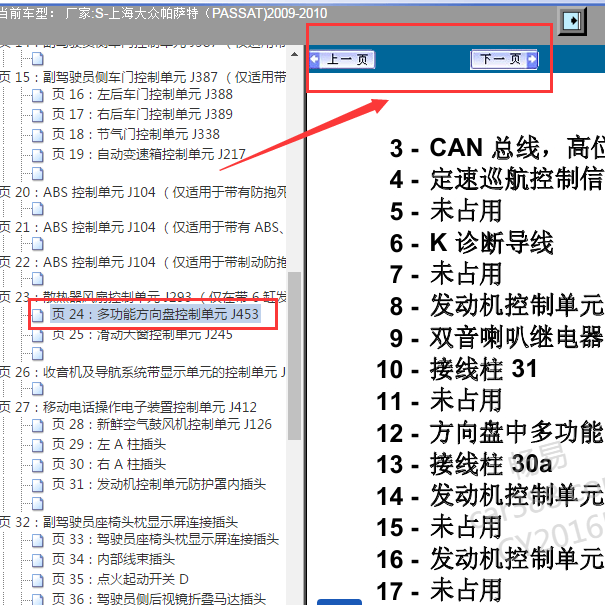Click document icon beside 页 25
The width and height of the screenshot is (605, 605).
click(37, 335)
